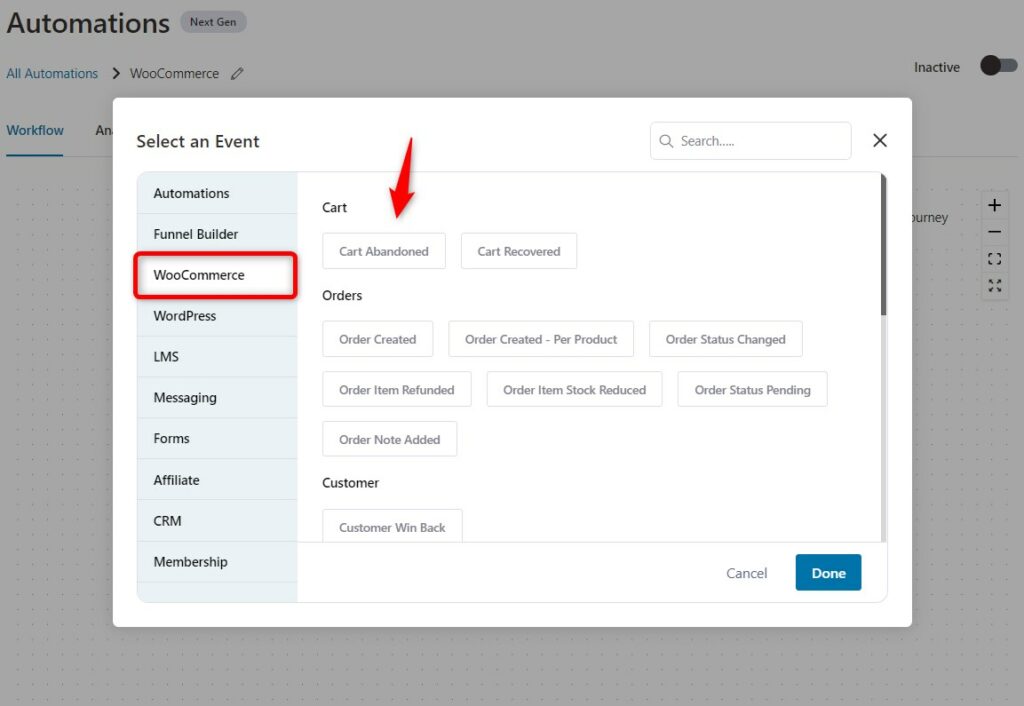Click the Cart section heading
1024x706 pixels.
334,207
